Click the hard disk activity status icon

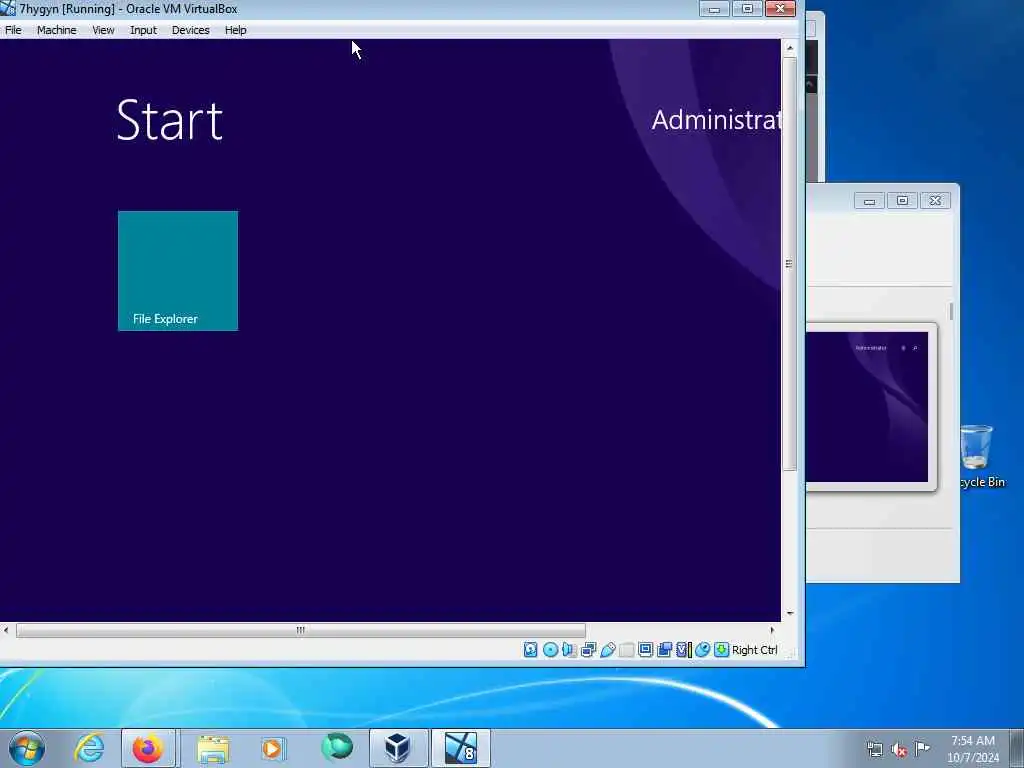pos(530,650)
